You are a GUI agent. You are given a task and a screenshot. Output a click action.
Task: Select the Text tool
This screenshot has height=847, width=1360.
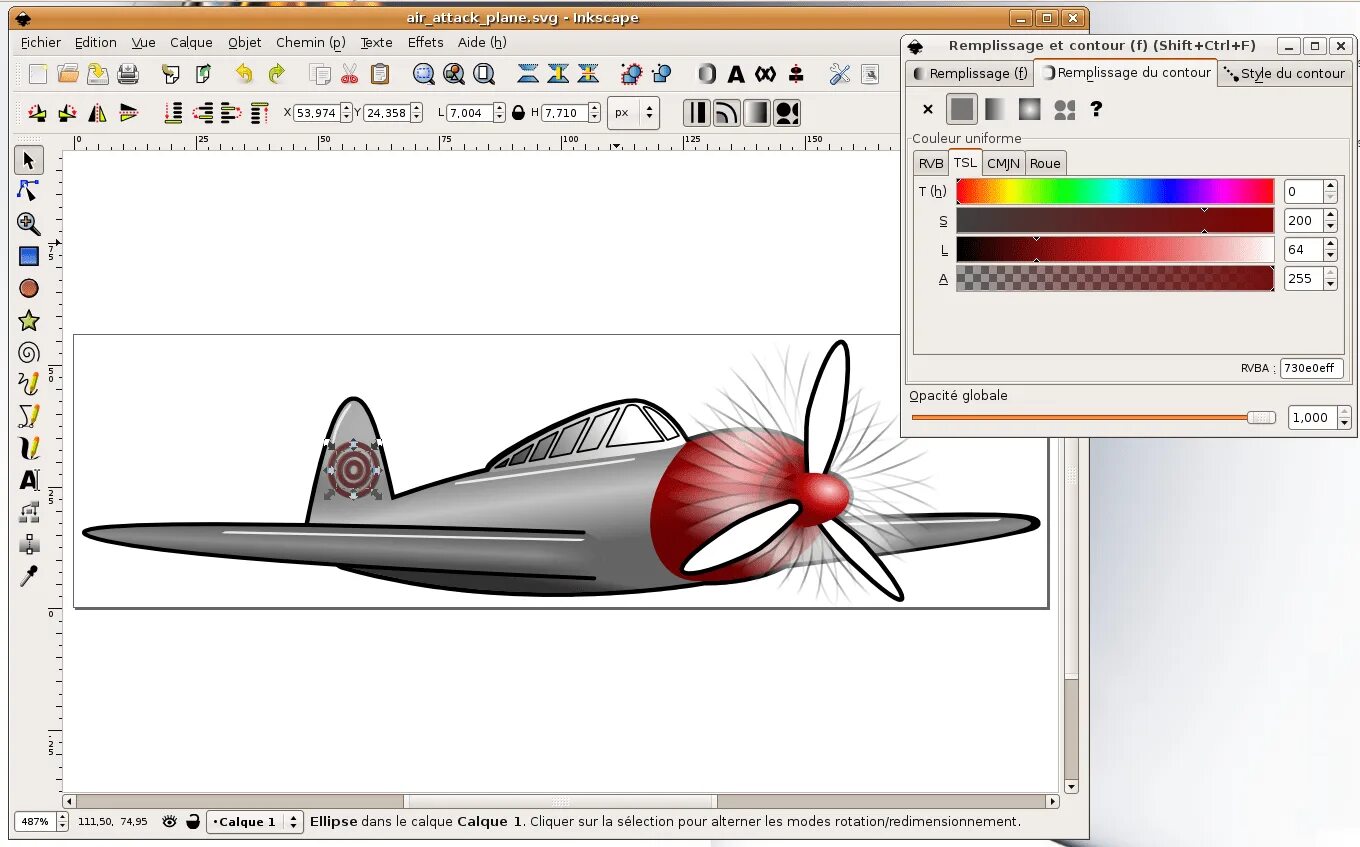[28, 480]
